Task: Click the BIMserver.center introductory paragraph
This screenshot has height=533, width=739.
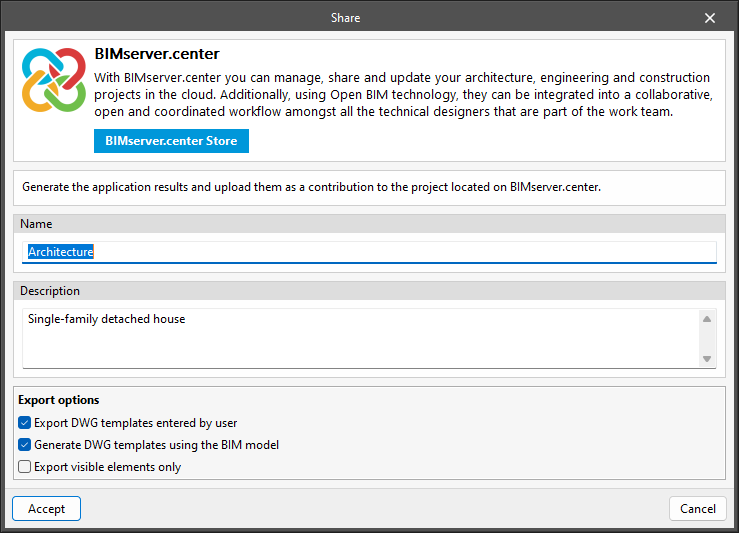Action: [402, 95]
